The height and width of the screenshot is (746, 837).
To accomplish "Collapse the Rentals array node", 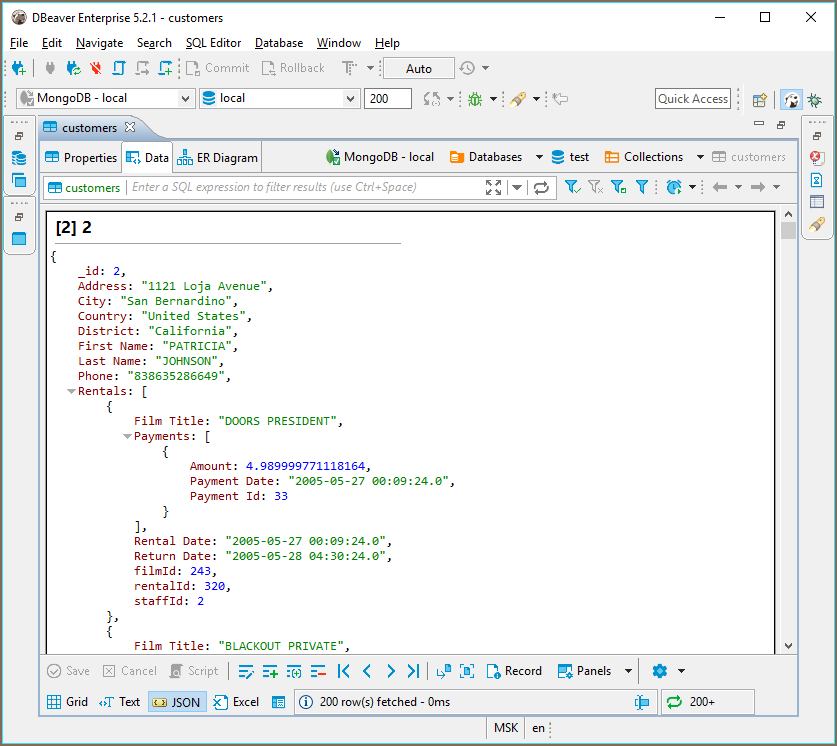I will point(71,391).
